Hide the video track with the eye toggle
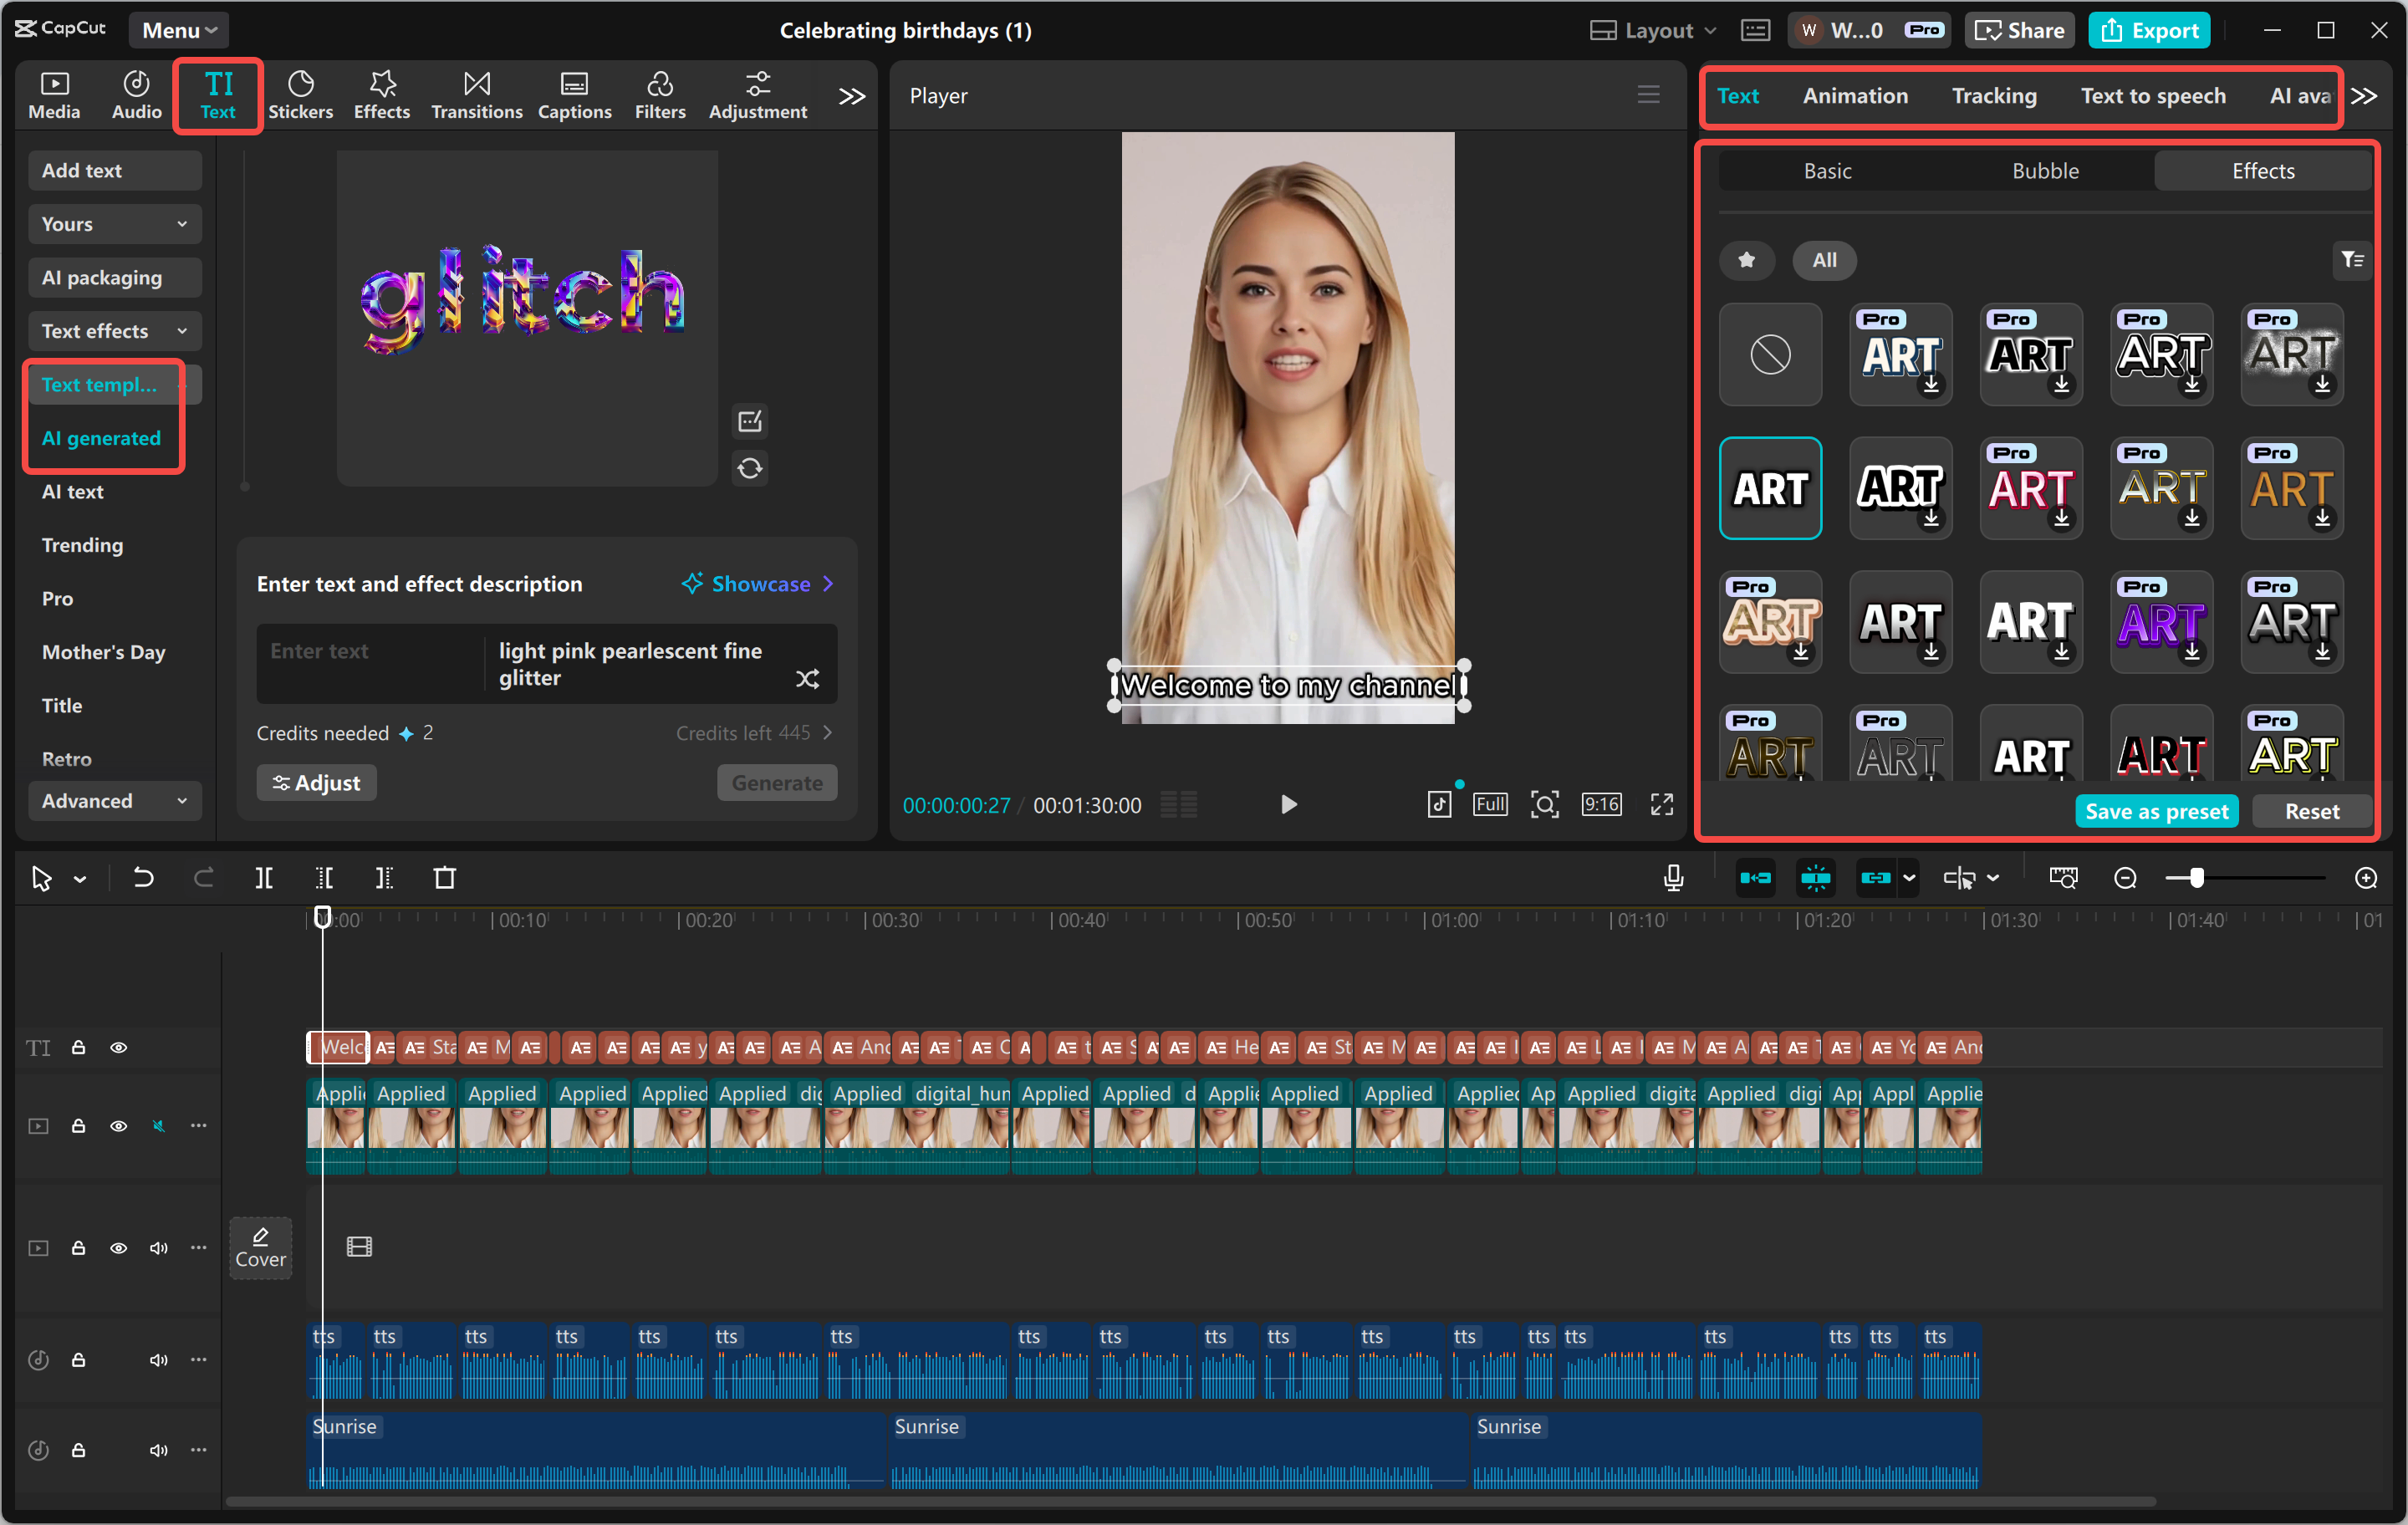Screen dimensions: 2408x1525 (119, 1126)
